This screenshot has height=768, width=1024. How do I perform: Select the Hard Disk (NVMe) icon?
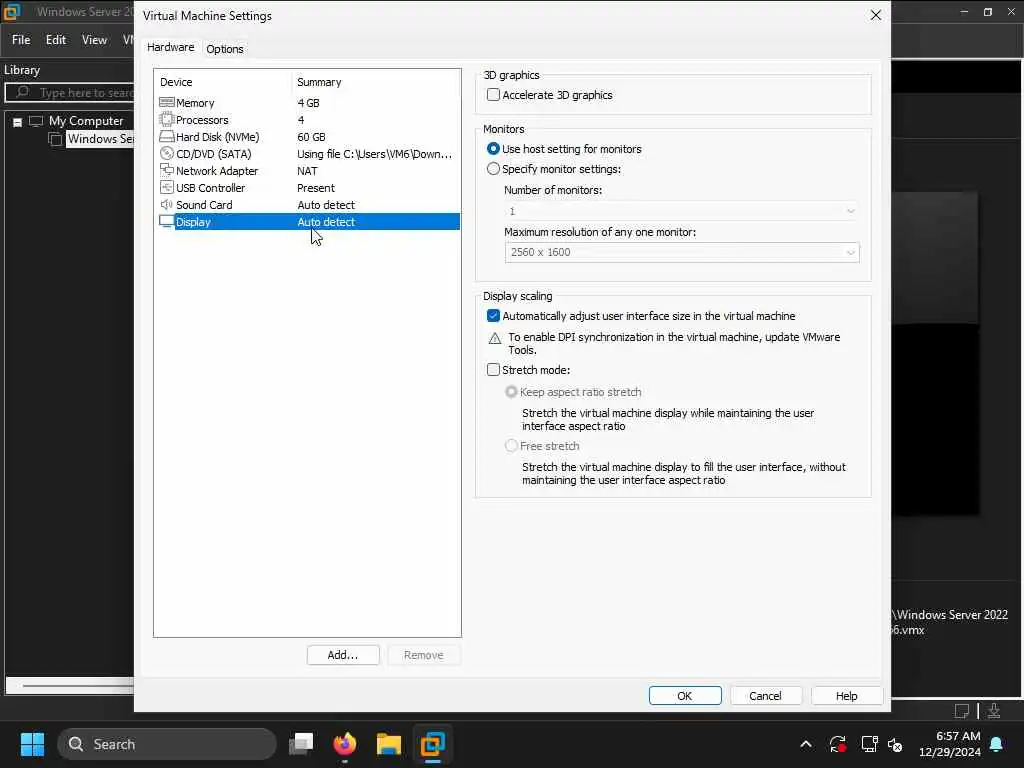tap(167, 136)
